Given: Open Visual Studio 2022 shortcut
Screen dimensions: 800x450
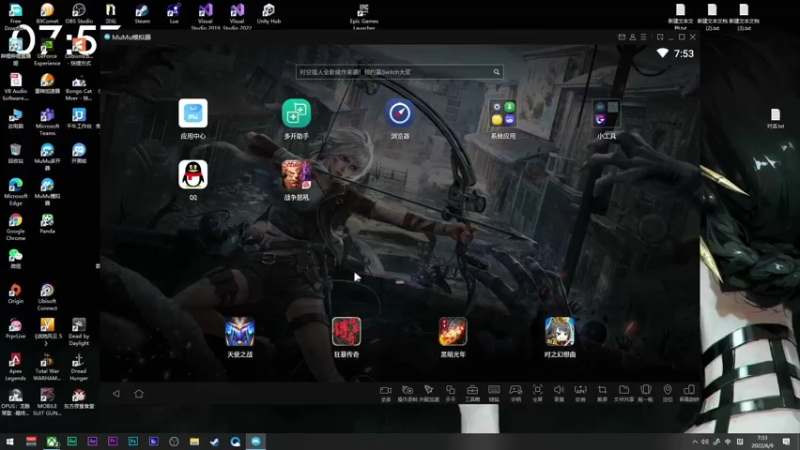Looking at the screenshot, I should (x=237, y=16).
